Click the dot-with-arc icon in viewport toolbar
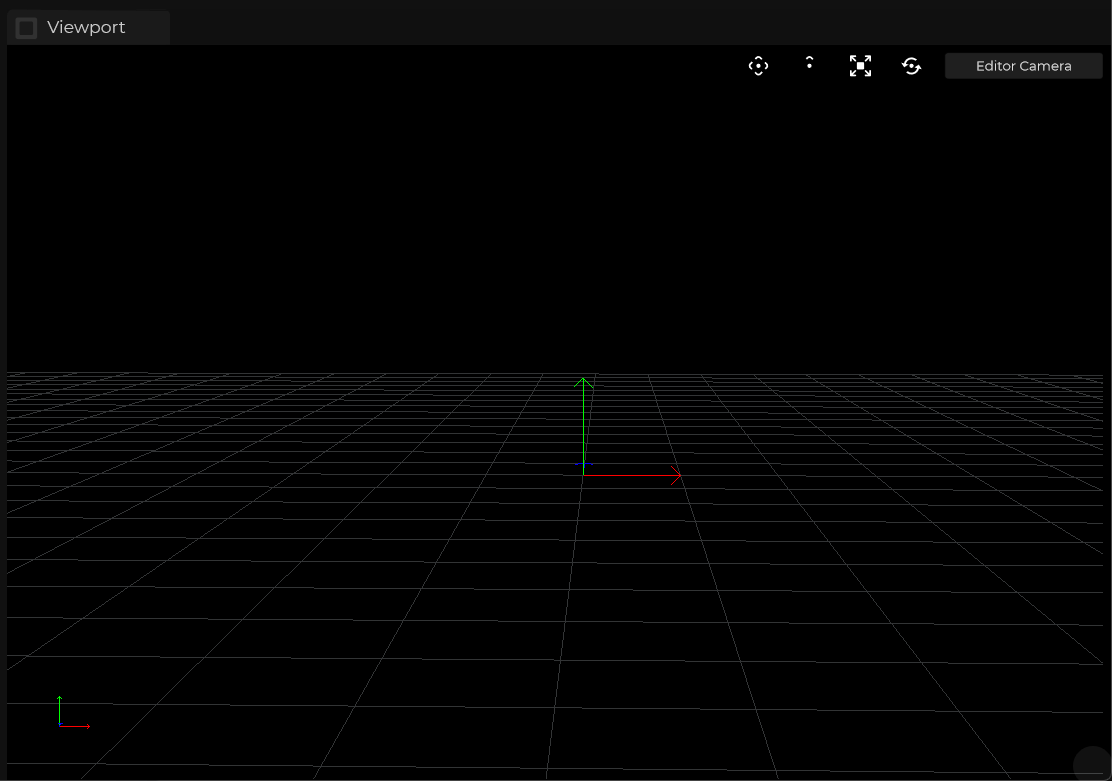Image resolution: width=1112 pixels, height=781 pixels. (809, 63)
